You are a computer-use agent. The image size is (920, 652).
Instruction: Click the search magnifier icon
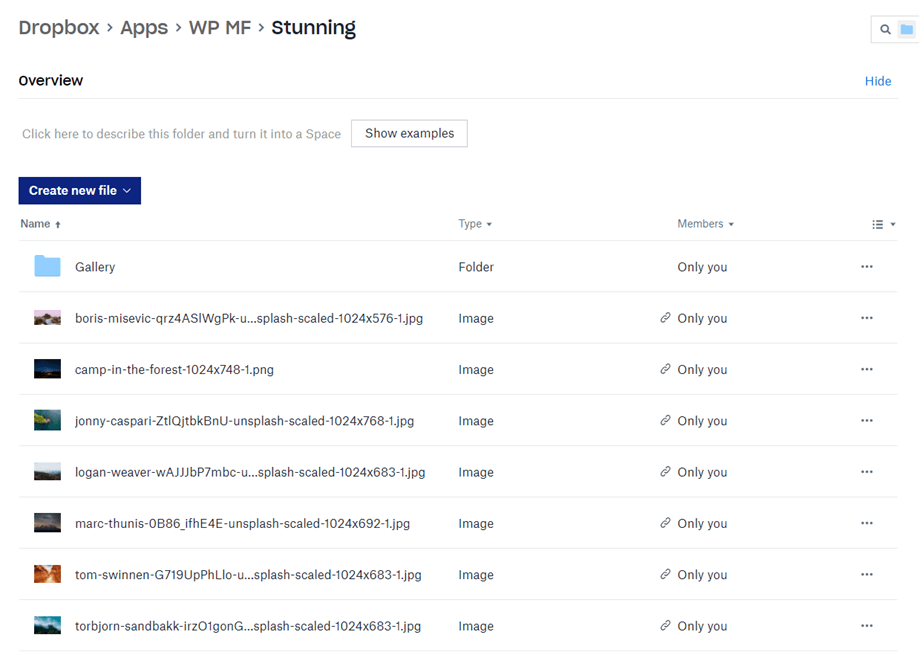(x=885, y=30)
